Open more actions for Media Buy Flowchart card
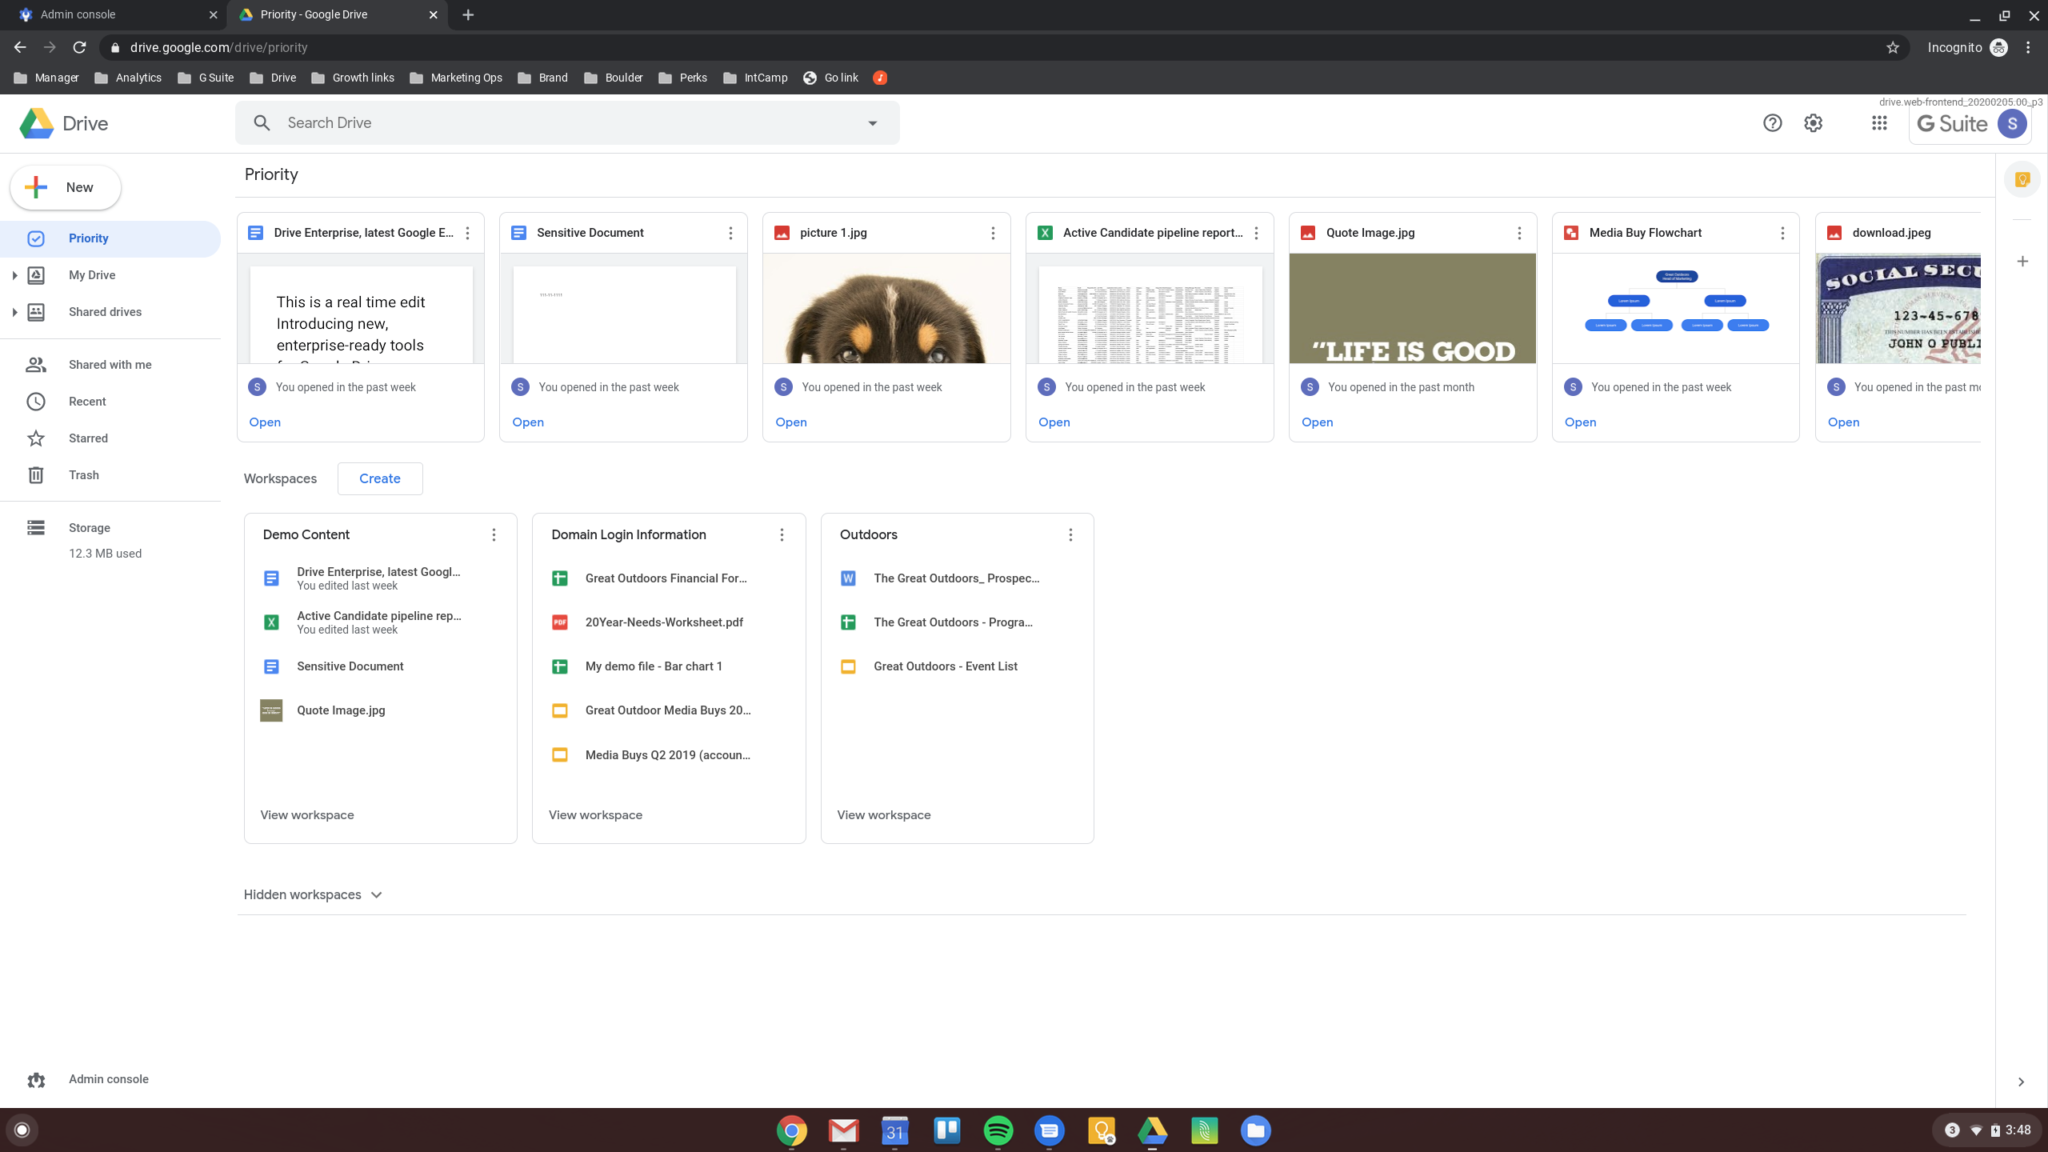This screenshot has height=1152, width=2048. click(x=1782, y=233)
